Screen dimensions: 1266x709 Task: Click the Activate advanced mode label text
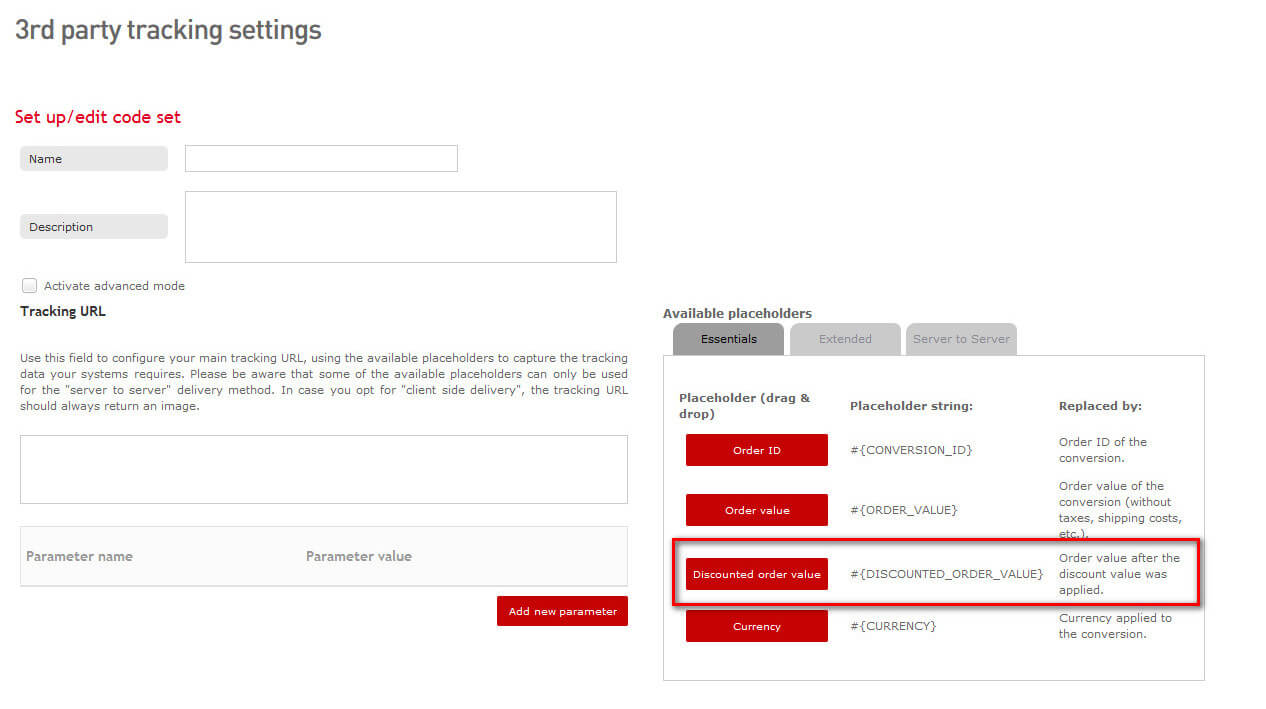[x=114, y=286]
